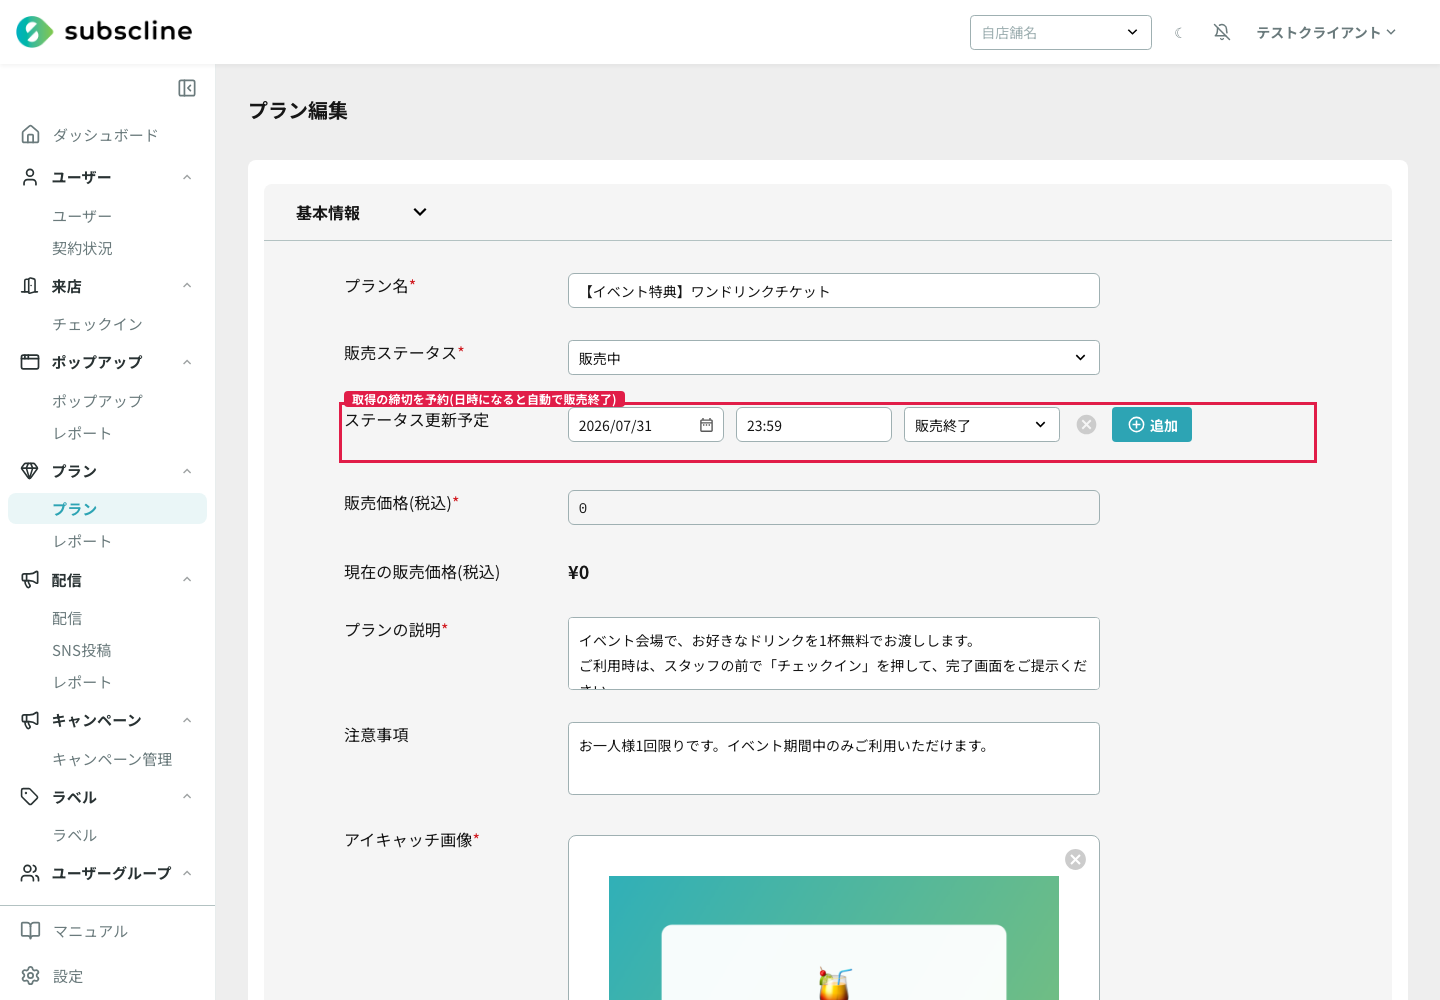Collapse the 基本情報 section chevron
Viewport: 1440px width, 1000px height.
(420, 212)
